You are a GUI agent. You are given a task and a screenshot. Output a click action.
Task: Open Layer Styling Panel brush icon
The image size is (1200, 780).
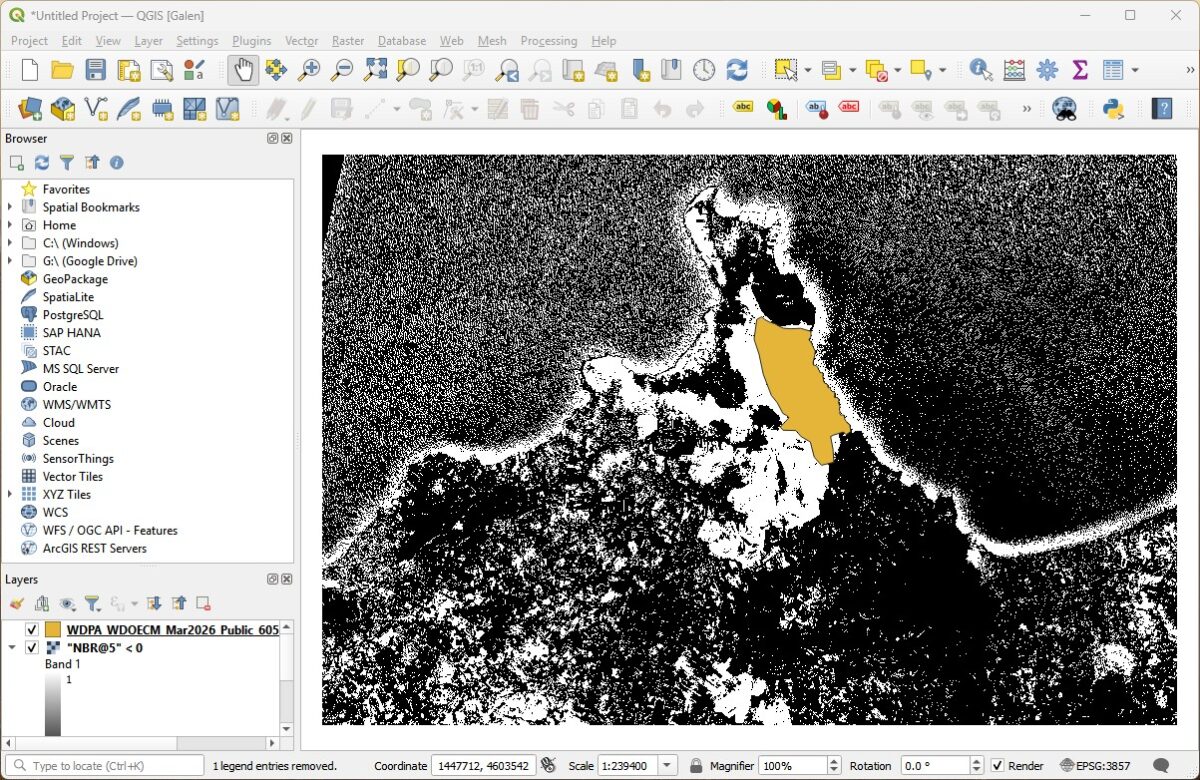point(17,603)
